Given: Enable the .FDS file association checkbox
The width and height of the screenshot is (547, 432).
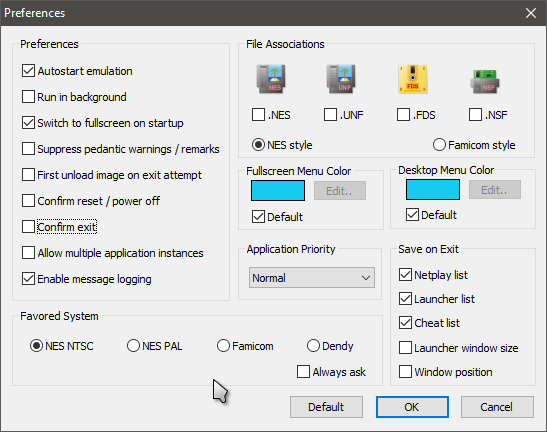Looking at the screenshot, I should pyautogui.click(x=404, y=114).
